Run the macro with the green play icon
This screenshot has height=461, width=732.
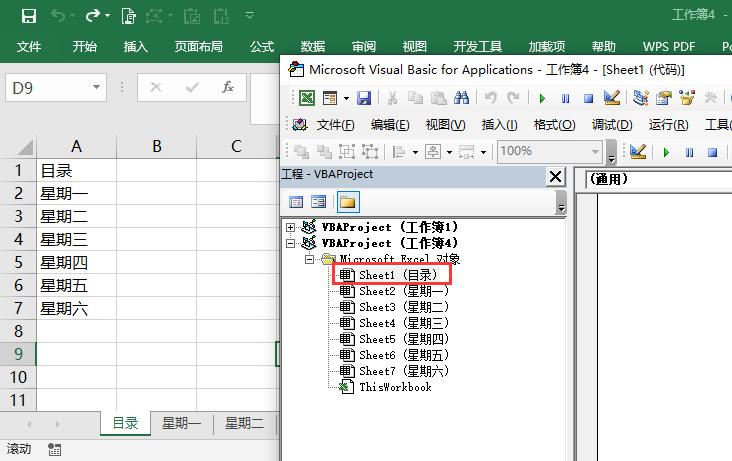point(542,98)
